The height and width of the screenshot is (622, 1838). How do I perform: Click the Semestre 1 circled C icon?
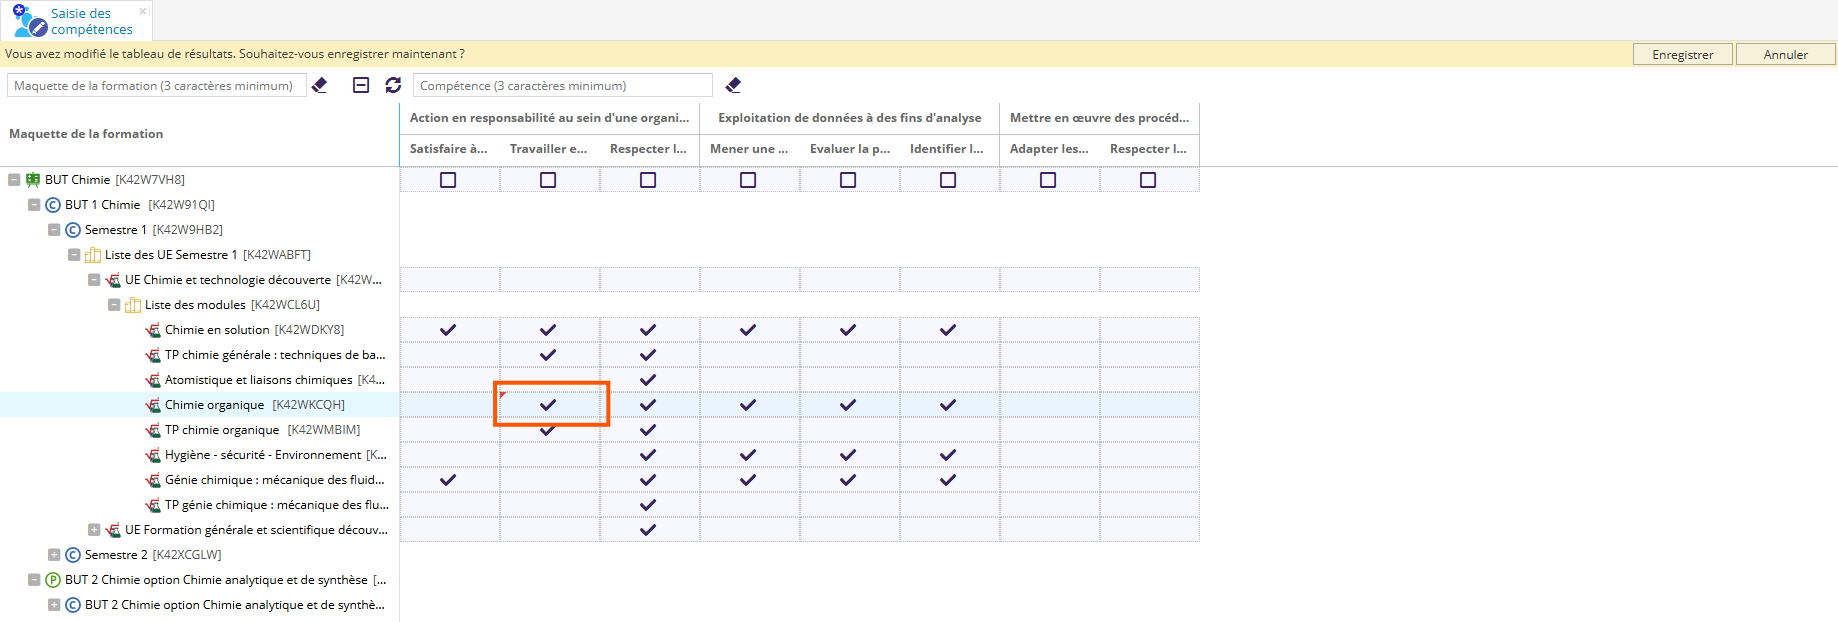tap(73, 230)
